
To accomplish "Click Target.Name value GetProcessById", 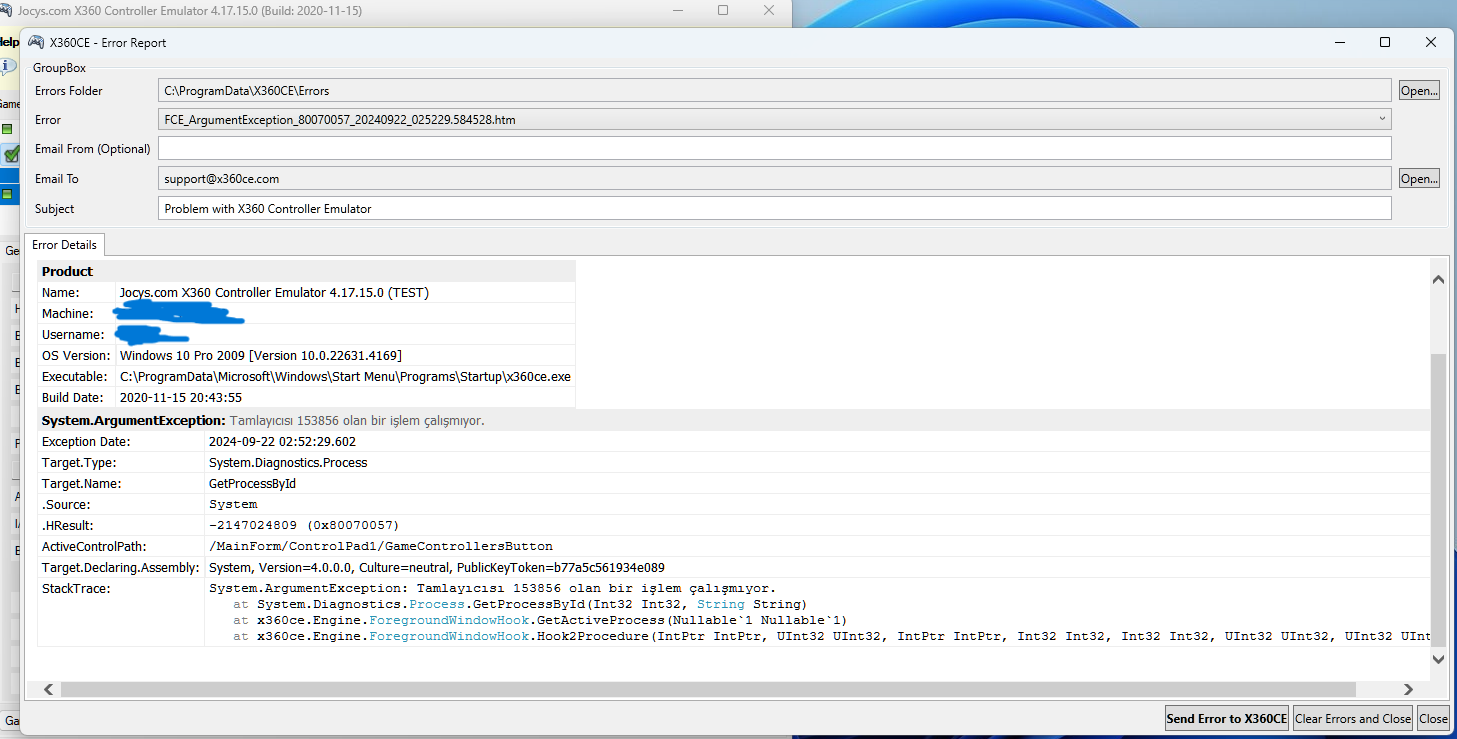I will (x=252, y=483).
